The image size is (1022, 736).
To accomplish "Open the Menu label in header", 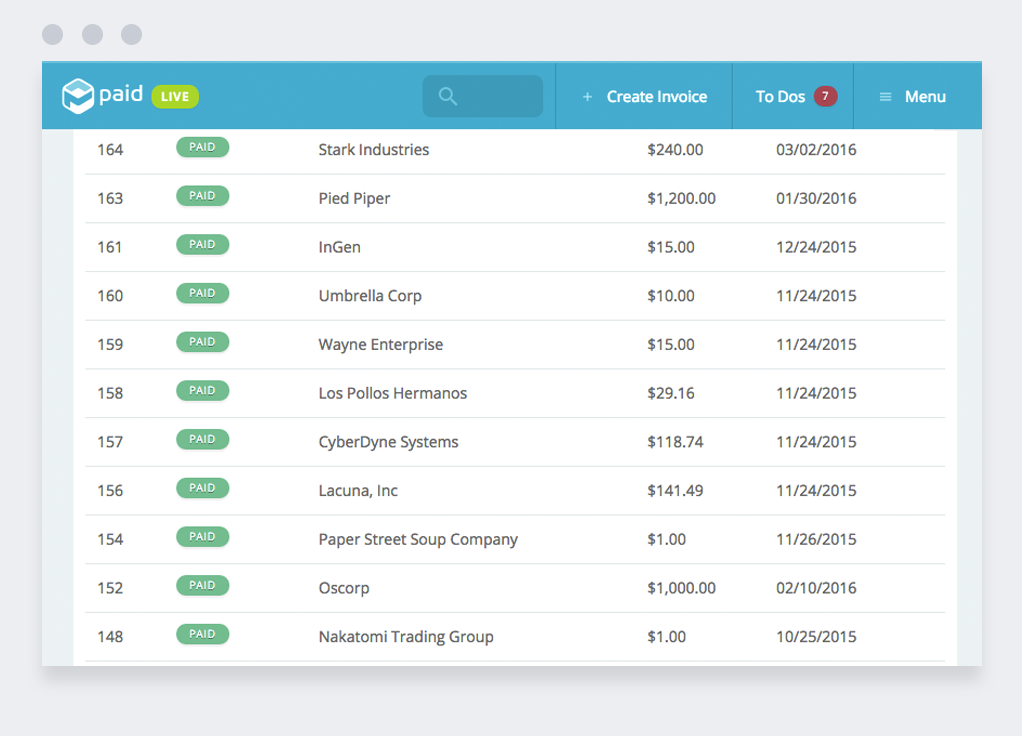I will 925,96.
